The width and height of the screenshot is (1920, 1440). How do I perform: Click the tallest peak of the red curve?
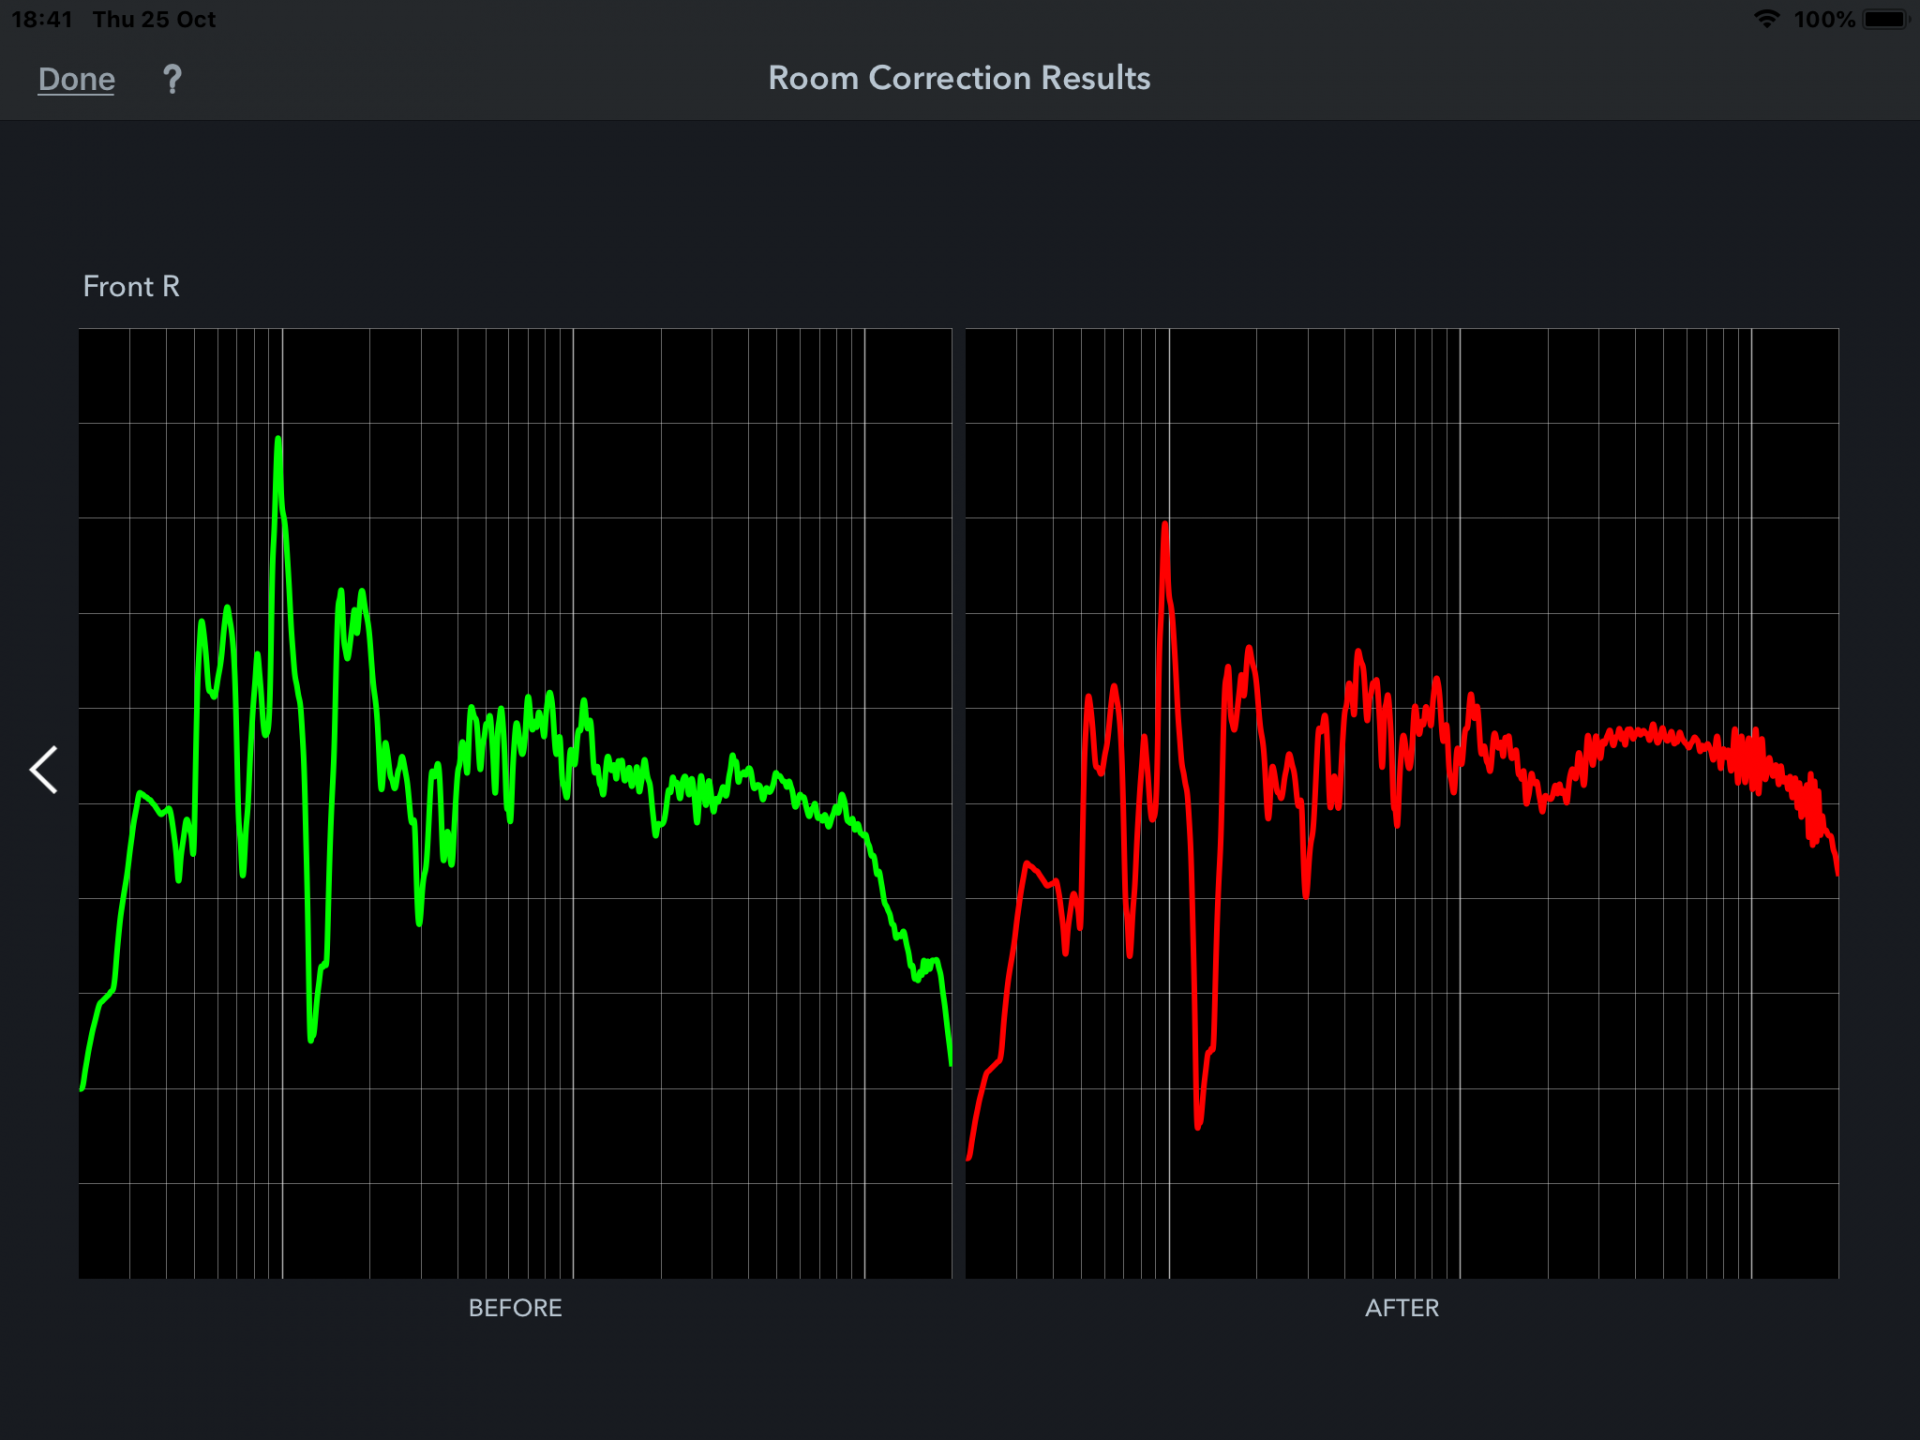tap(1165, 525)
